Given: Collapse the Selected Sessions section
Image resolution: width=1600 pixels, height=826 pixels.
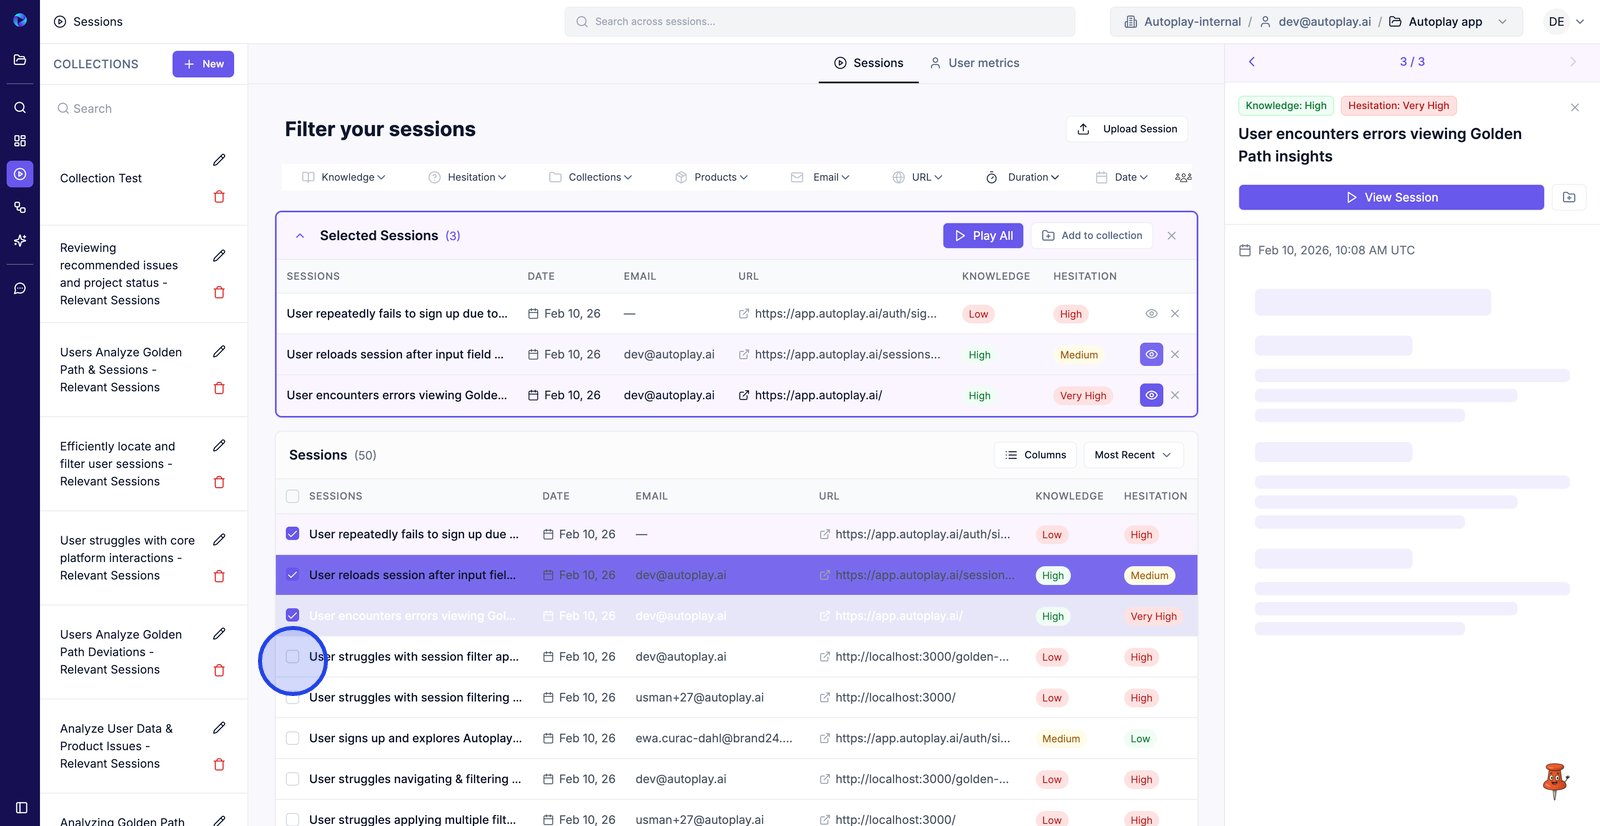Looking at the screenshot, I should (300, 236).
